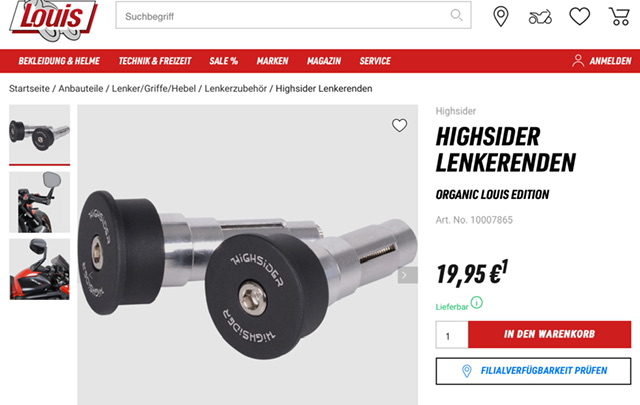Click the Lieferbar info icon
The width and height of the screenshot is (640, 405).
click(476, 303)
